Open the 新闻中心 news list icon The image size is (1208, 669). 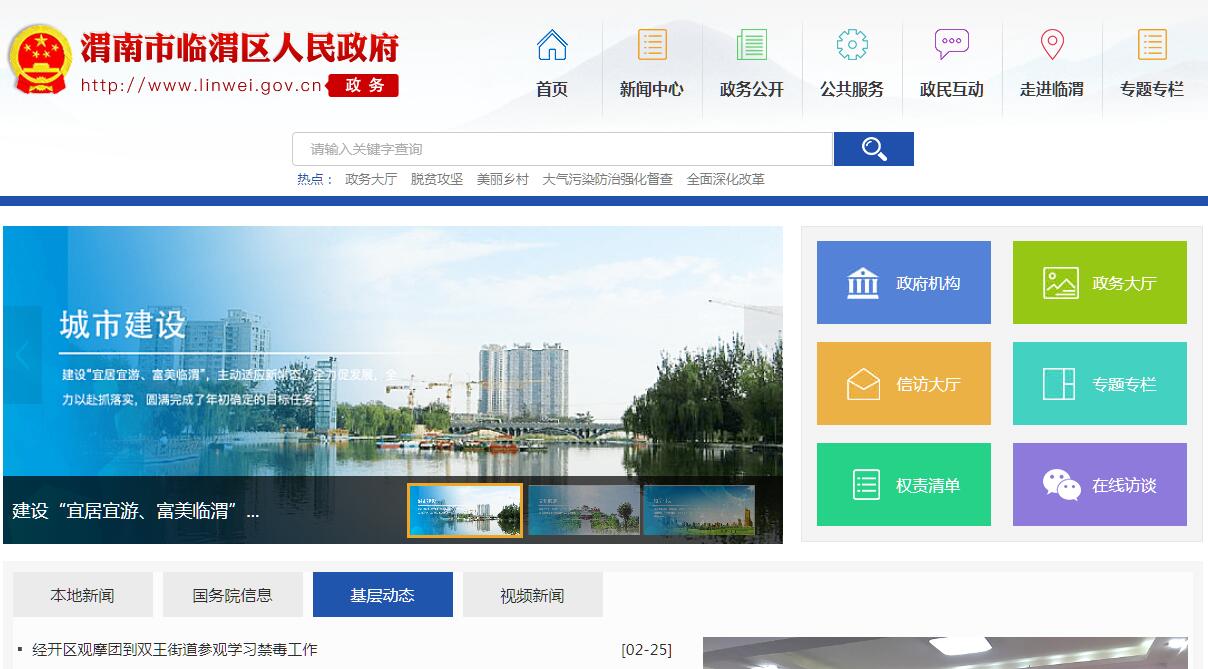click(651, 45)
